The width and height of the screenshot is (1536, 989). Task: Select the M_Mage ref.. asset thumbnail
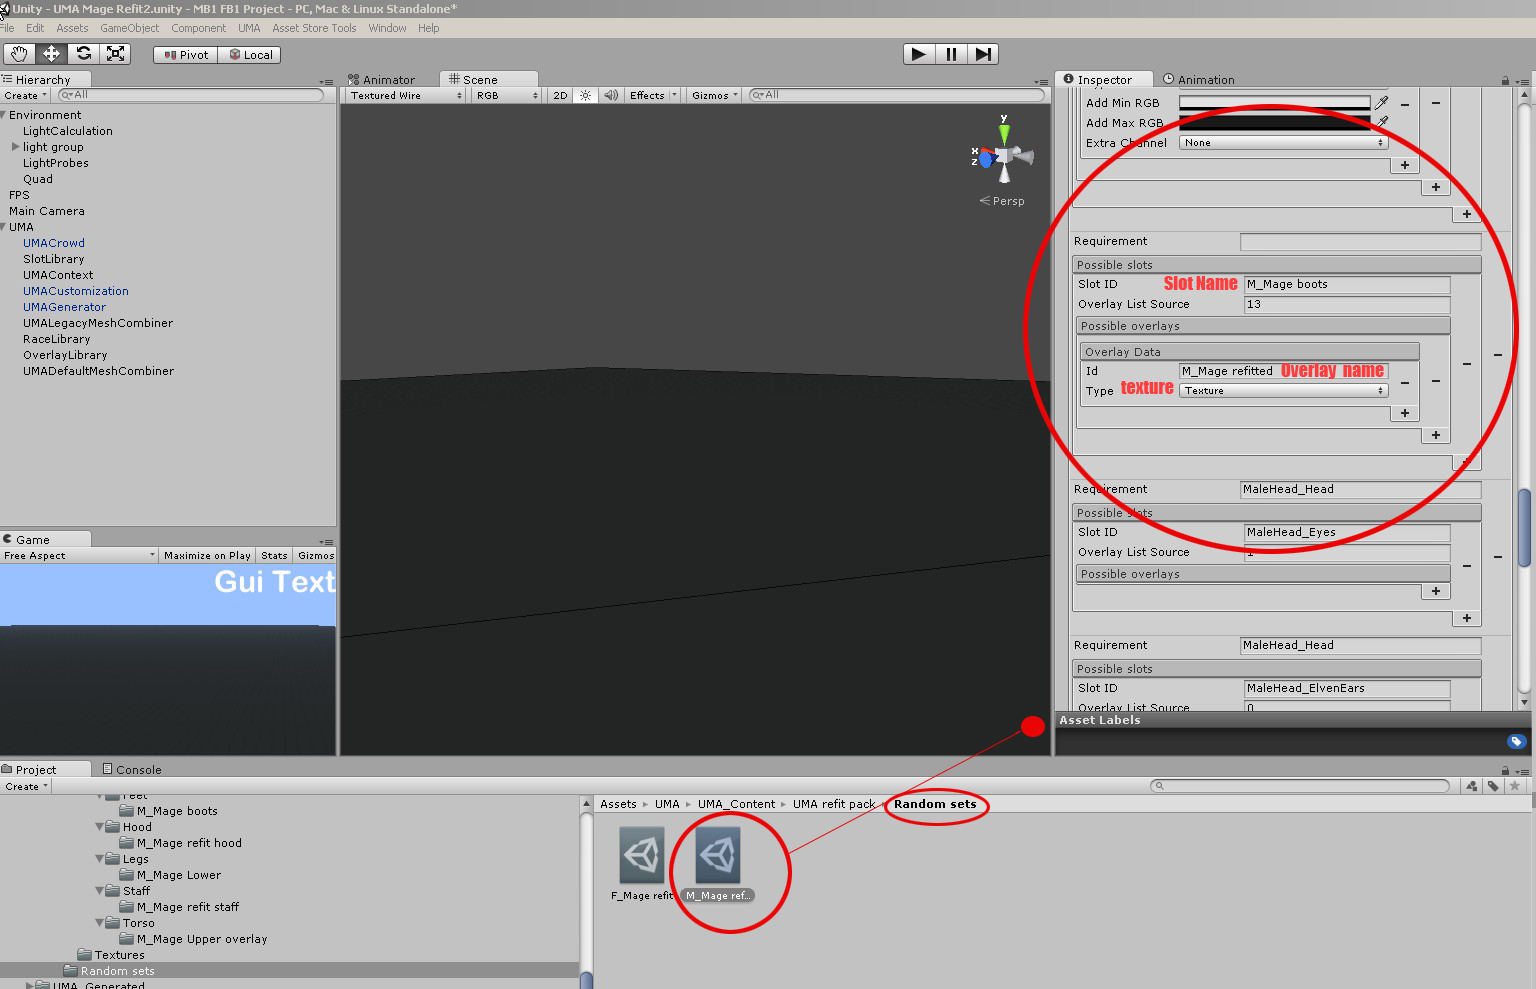click(x=718, y=855)
